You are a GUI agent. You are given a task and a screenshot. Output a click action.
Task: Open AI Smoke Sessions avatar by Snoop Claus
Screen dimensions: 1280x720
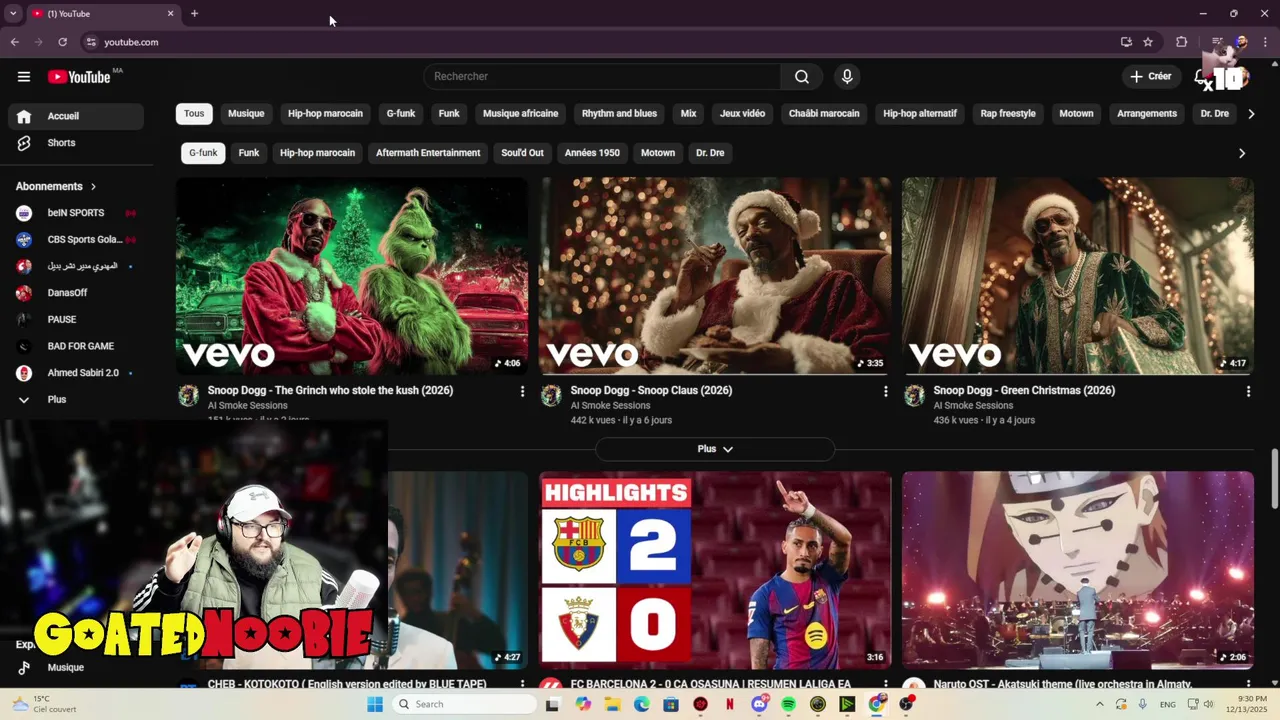[551, 396]
